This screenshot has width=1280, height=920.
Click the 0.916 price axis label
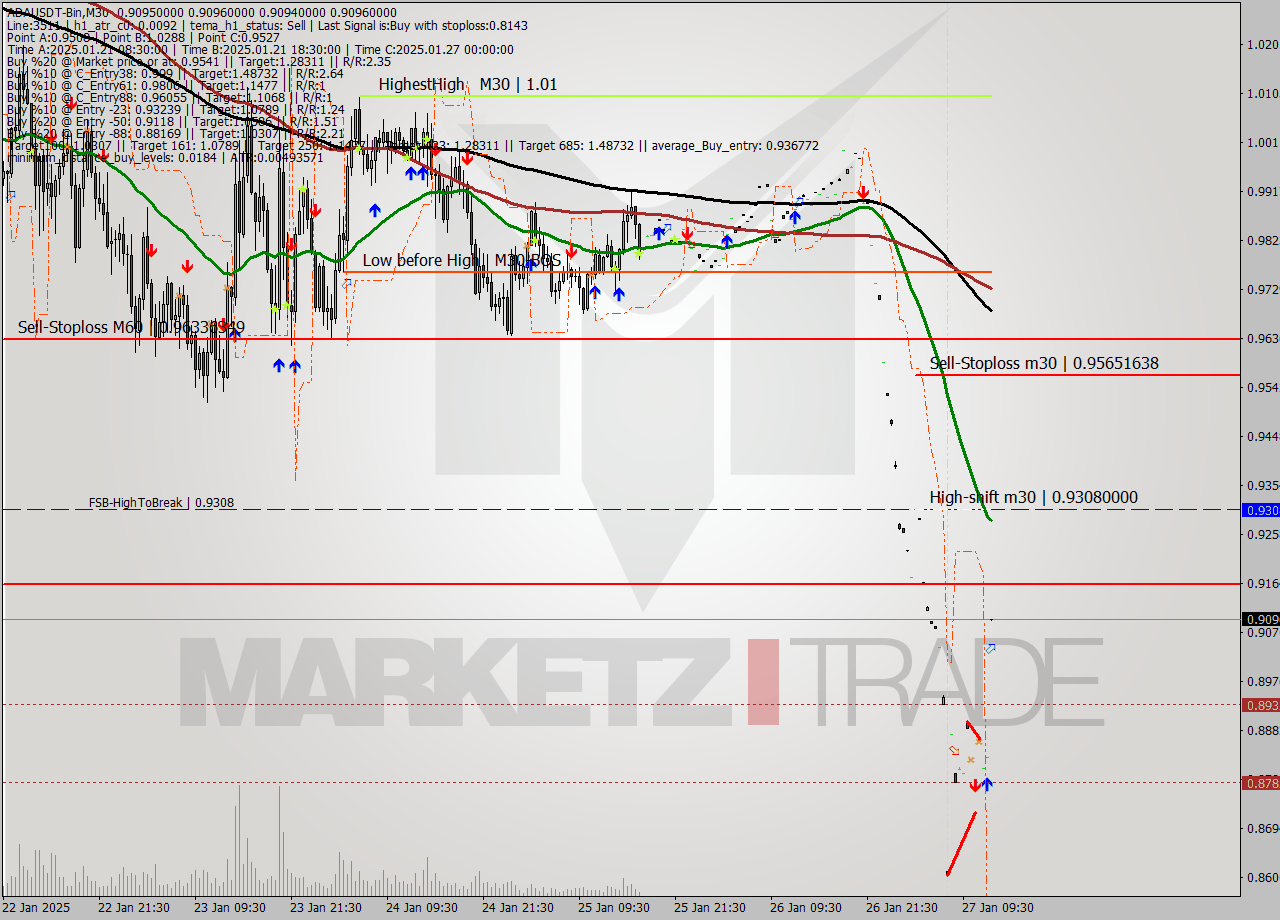coord(1263,584)
